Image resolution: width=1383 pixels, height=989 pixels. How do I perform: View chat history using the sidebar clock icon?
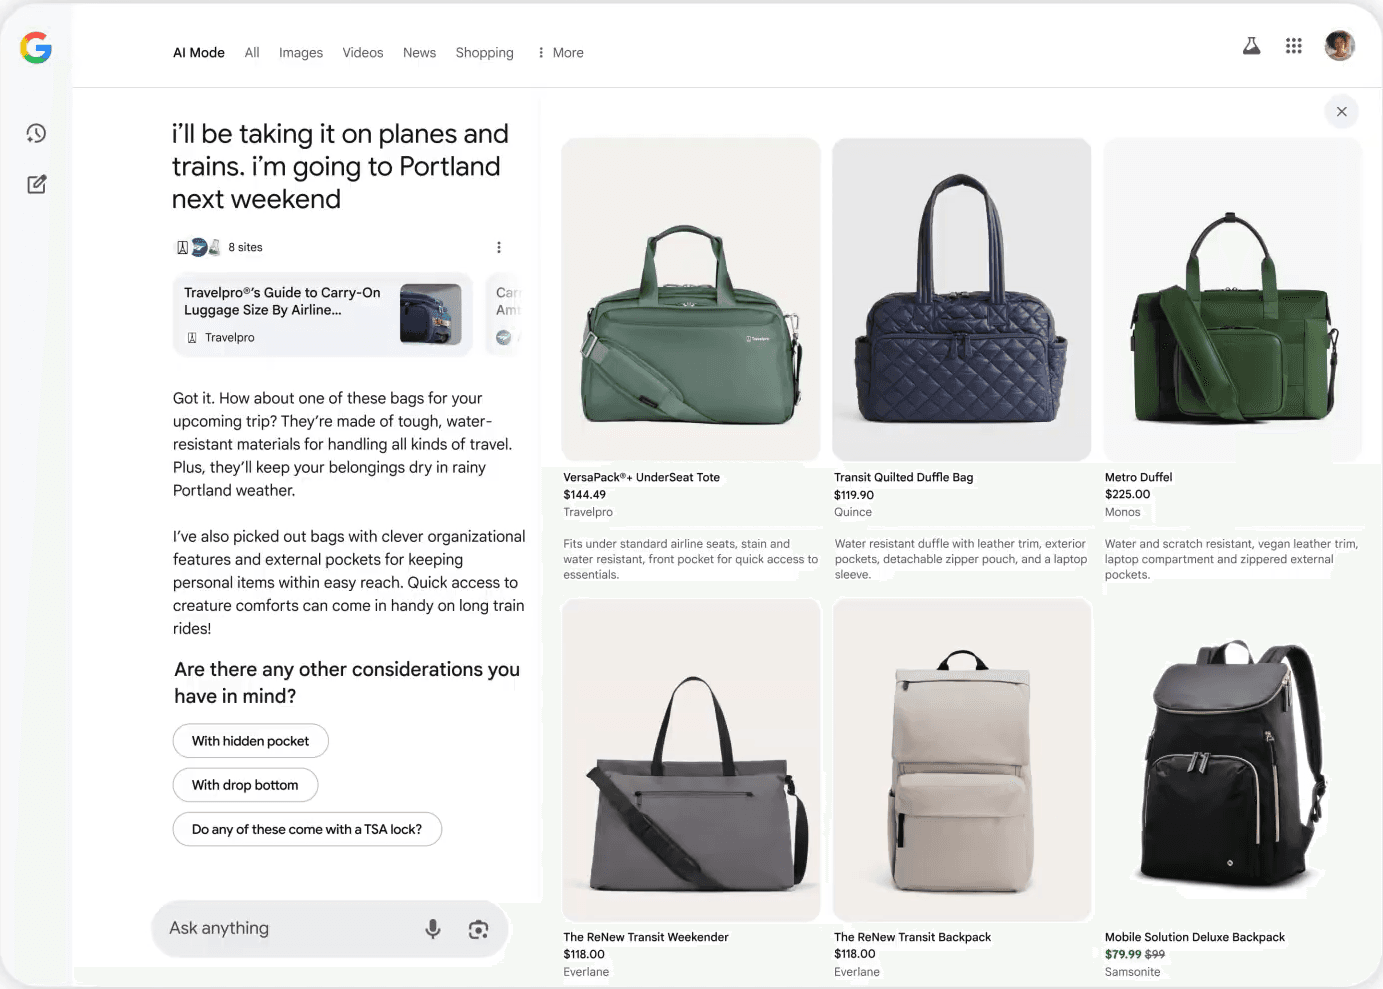[x=36, y=133]
